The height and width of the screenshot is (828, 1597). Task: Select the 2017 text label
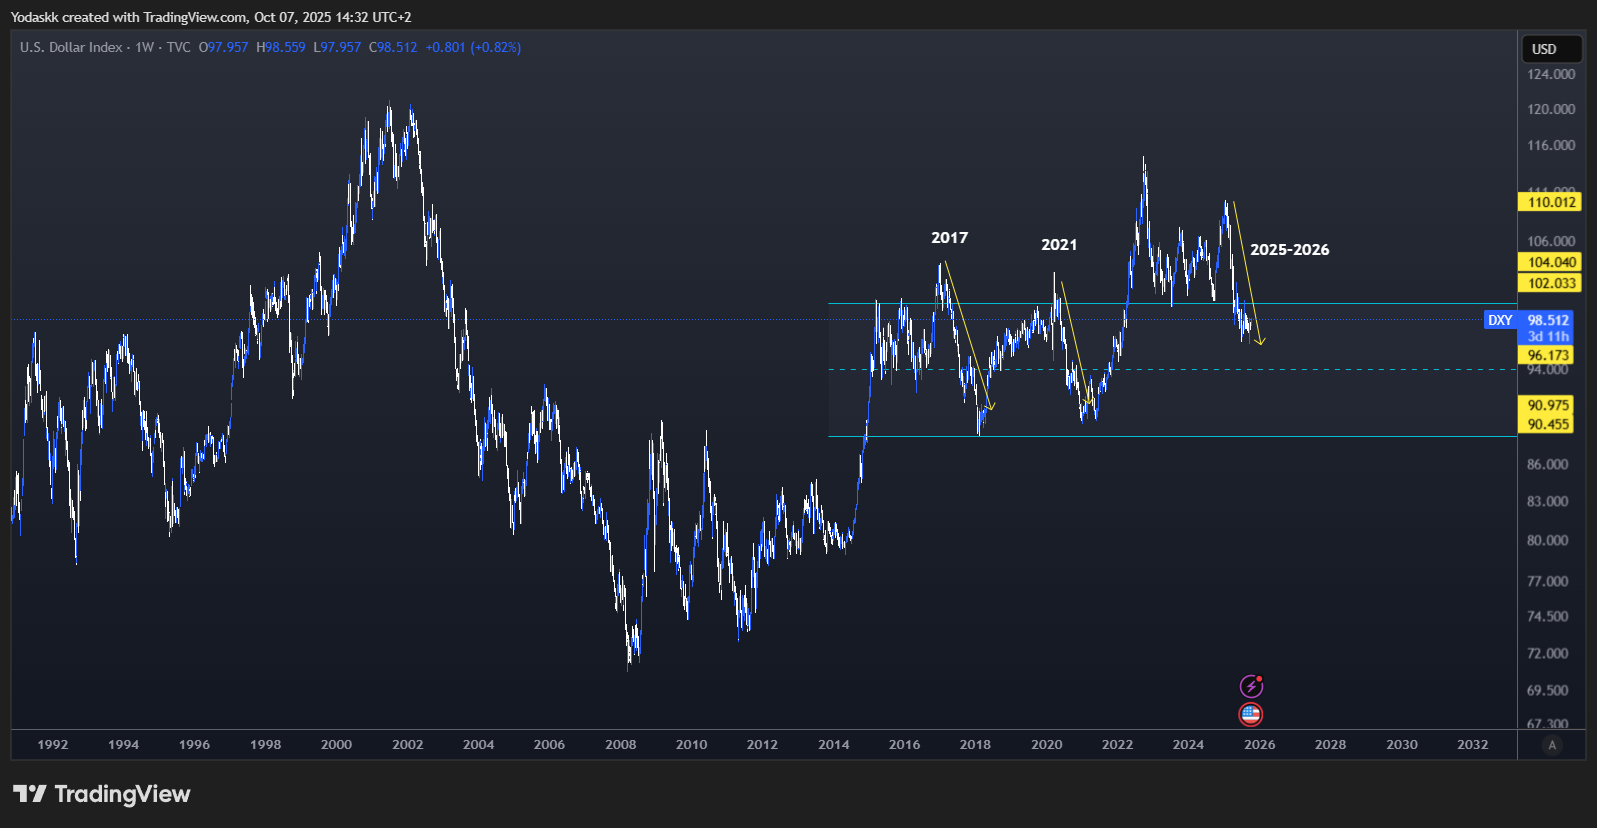[949, 238]
